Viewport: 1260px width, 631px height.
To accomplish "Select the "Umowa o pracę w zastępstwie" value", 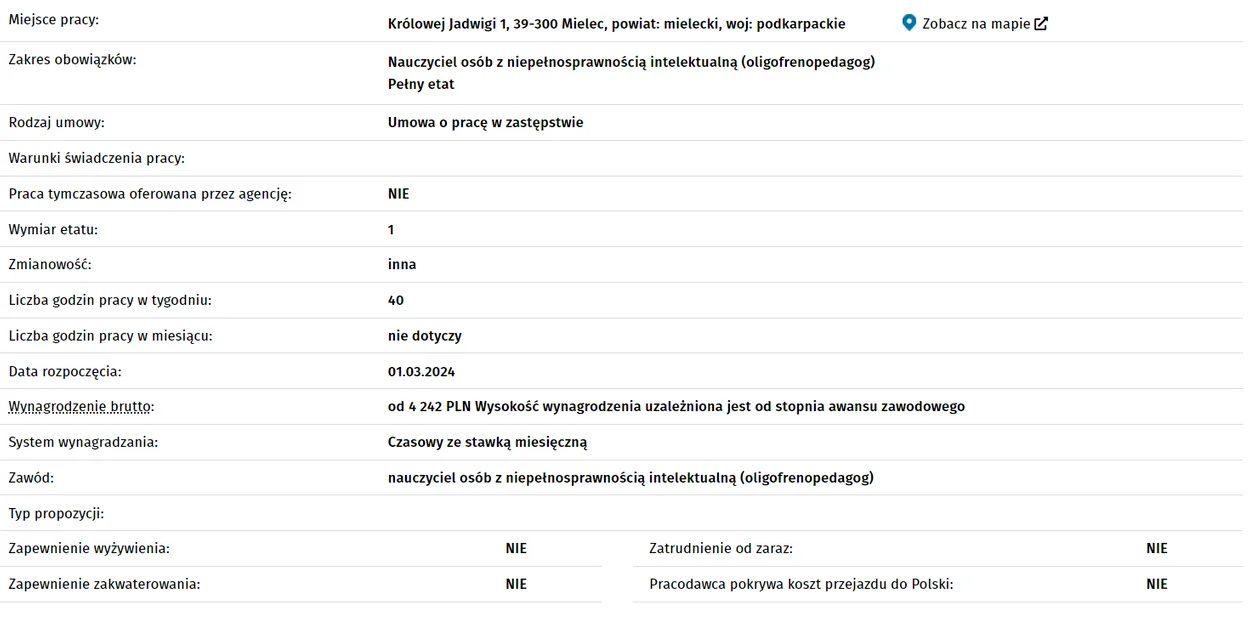I will [x=485, y=123].
